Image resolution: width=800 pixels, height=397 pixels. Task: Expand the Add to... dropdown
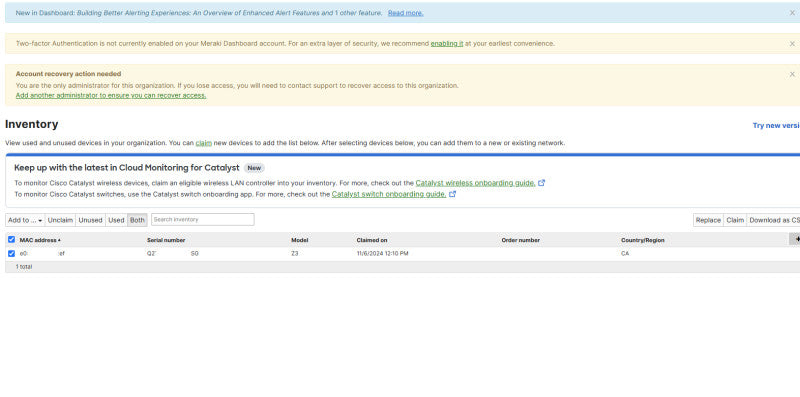(x=25, y=220)
